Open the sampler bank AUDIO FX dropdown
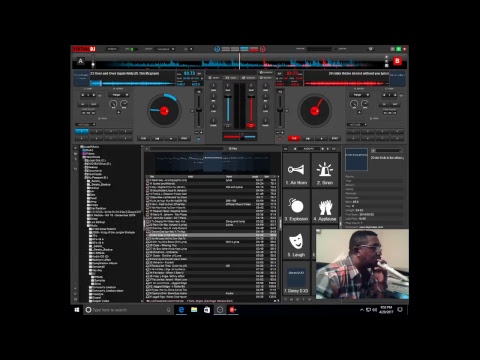480x360 pixels. point(309,148)
